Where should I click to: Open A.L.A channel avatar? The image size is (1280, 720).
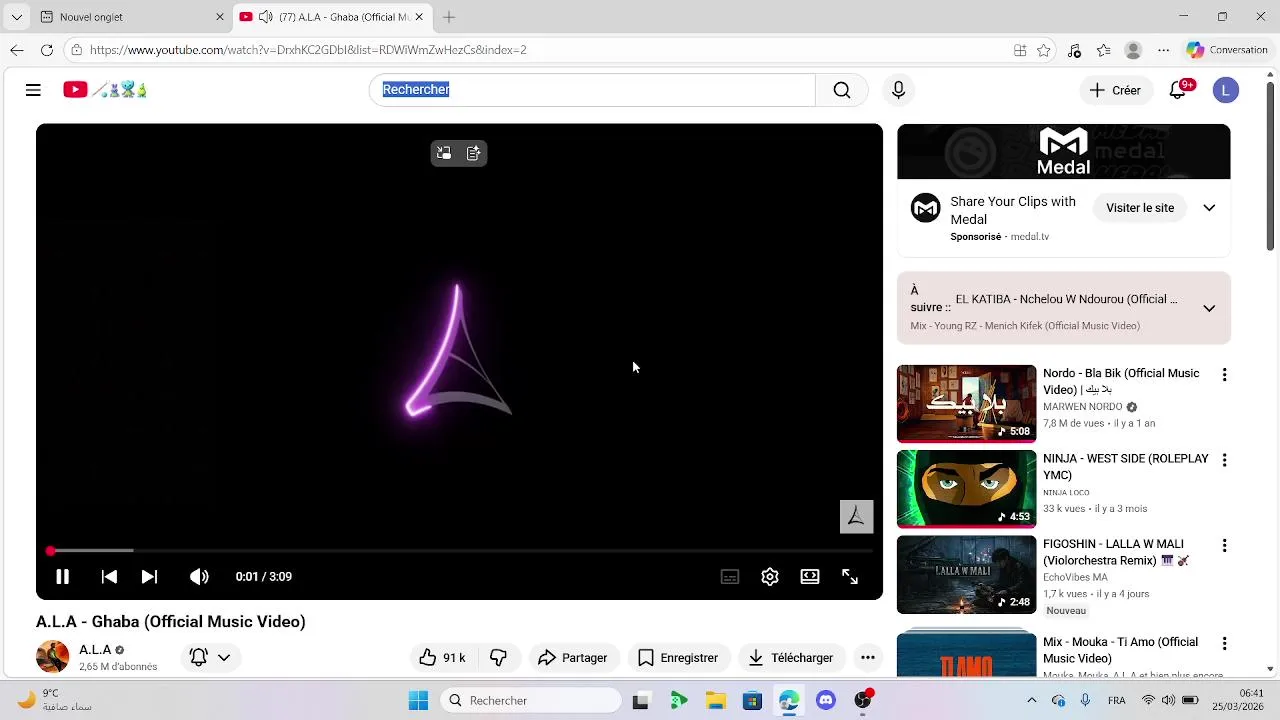tap(53, 657)
